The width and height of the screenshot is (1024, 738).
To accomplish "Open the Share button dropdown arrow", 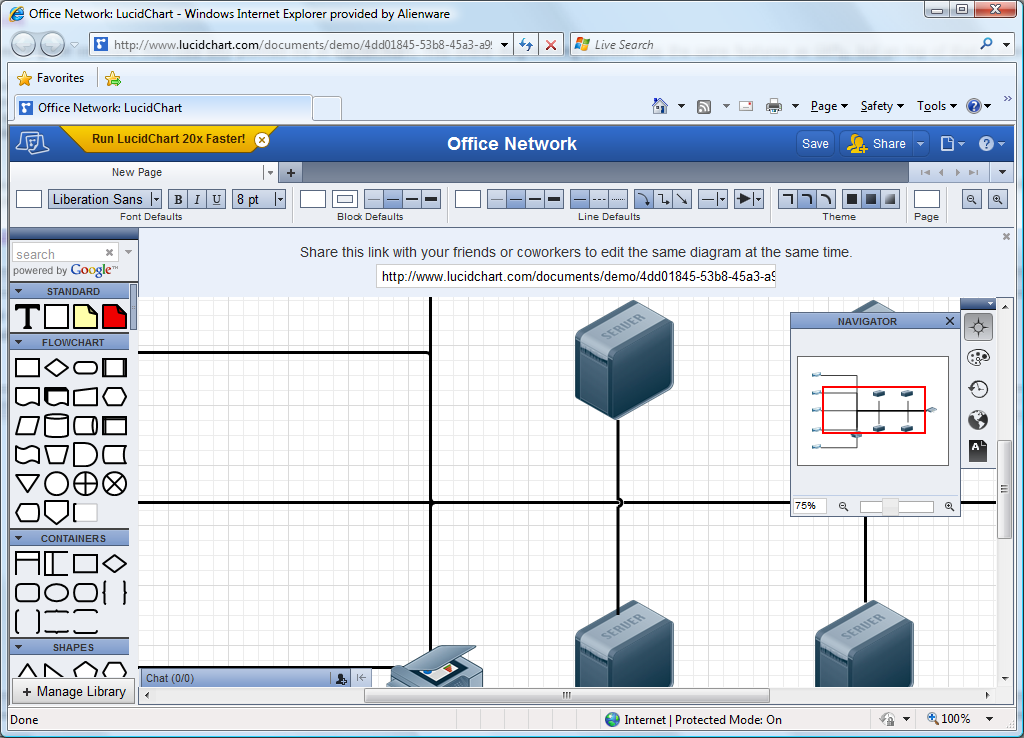I will click(x=920, y=144).
